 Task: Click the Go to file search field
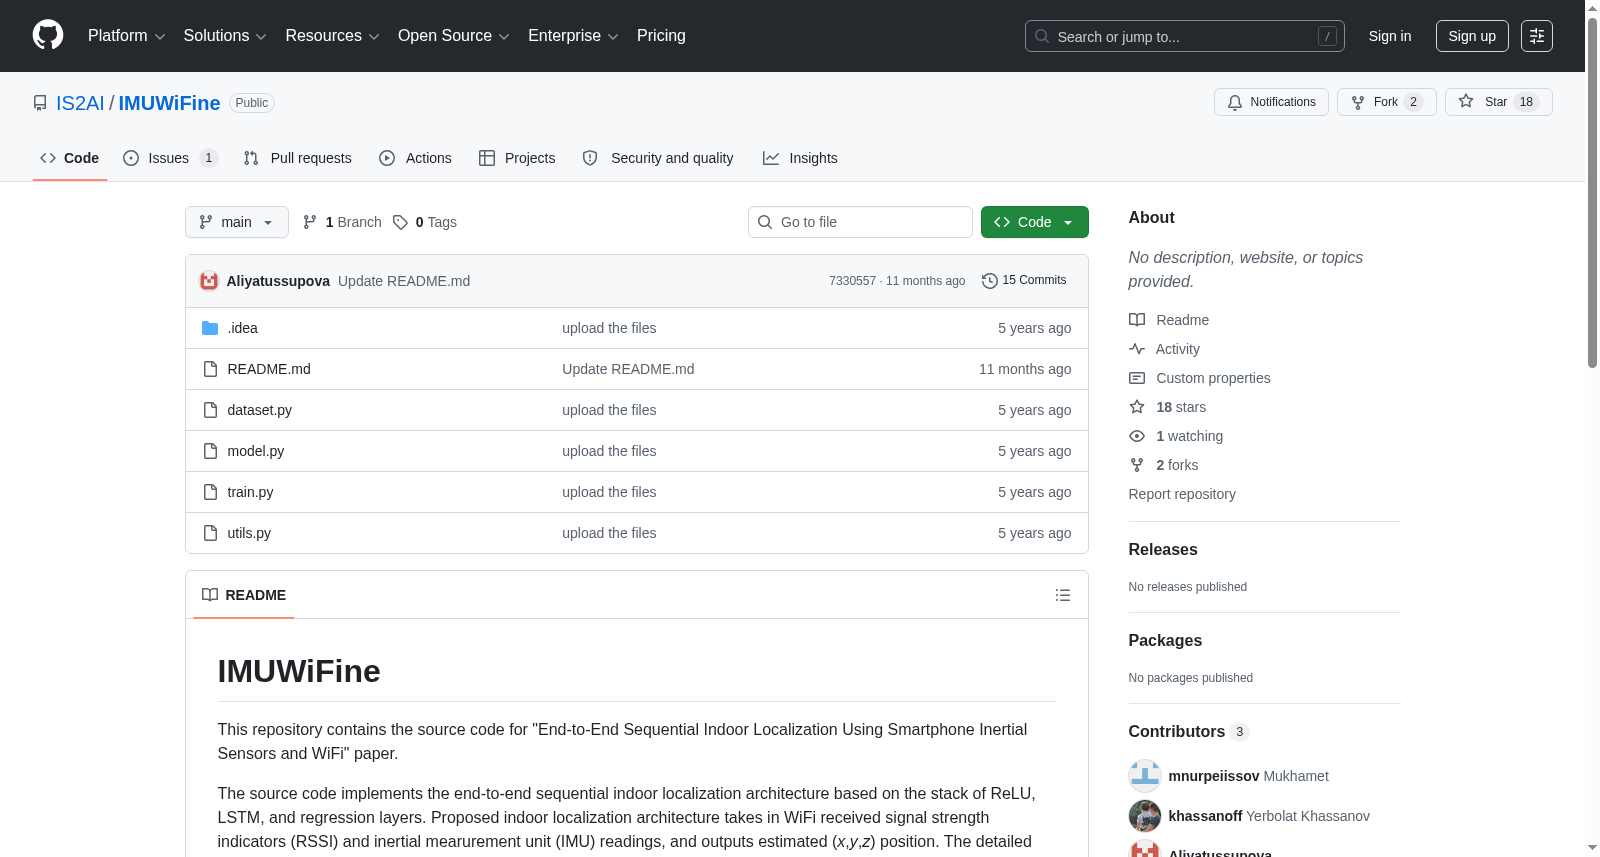point(860,222)
